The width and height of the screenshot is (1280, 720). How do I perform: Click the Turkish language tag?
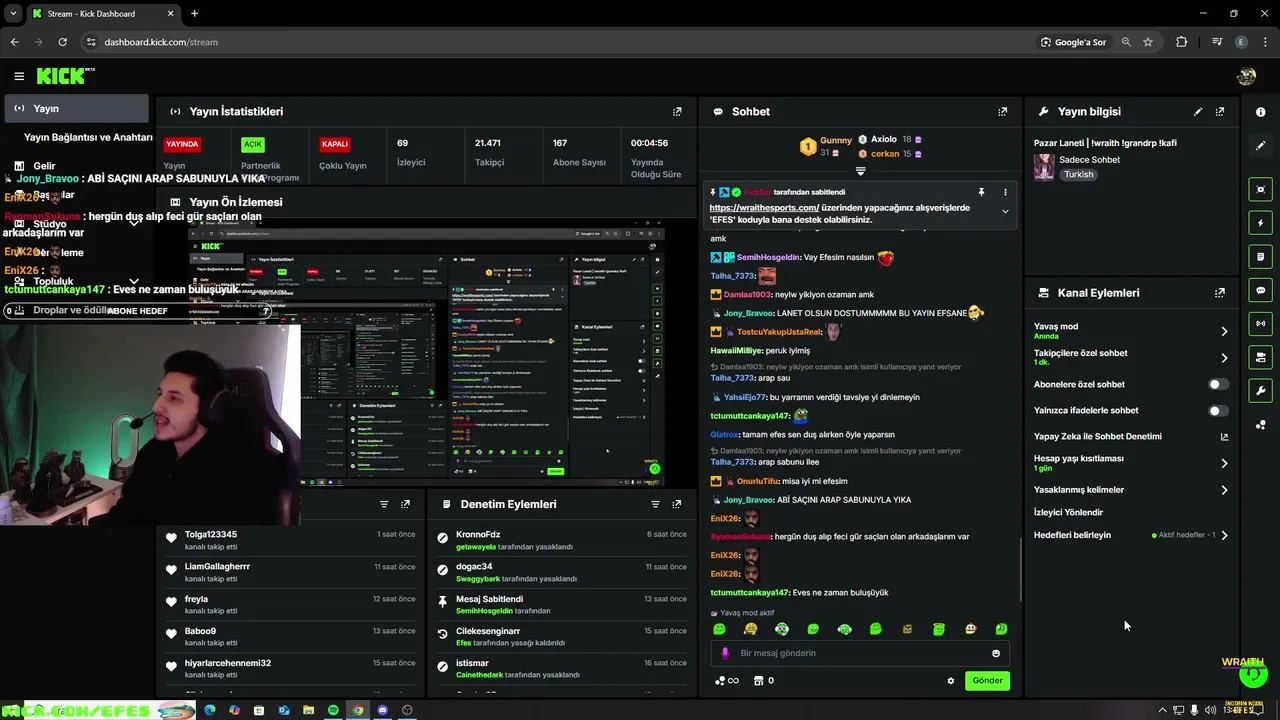pyautogui.click(x=1078, y=174)
